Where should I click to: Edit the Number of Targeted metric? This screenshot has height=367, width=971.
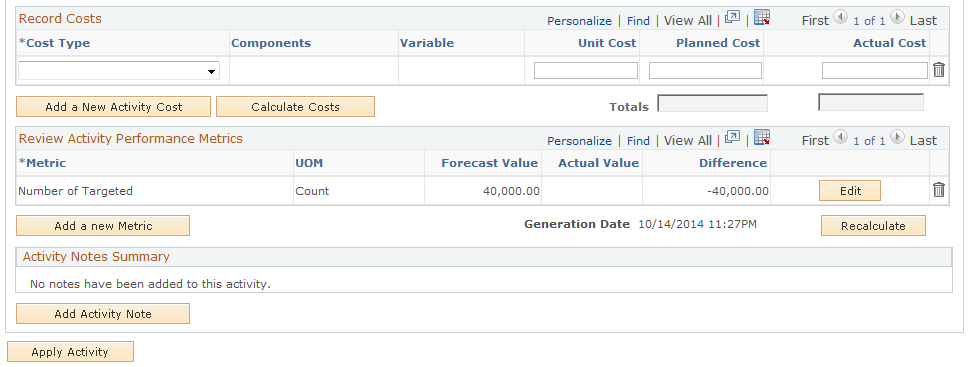[x=850, y=191]
